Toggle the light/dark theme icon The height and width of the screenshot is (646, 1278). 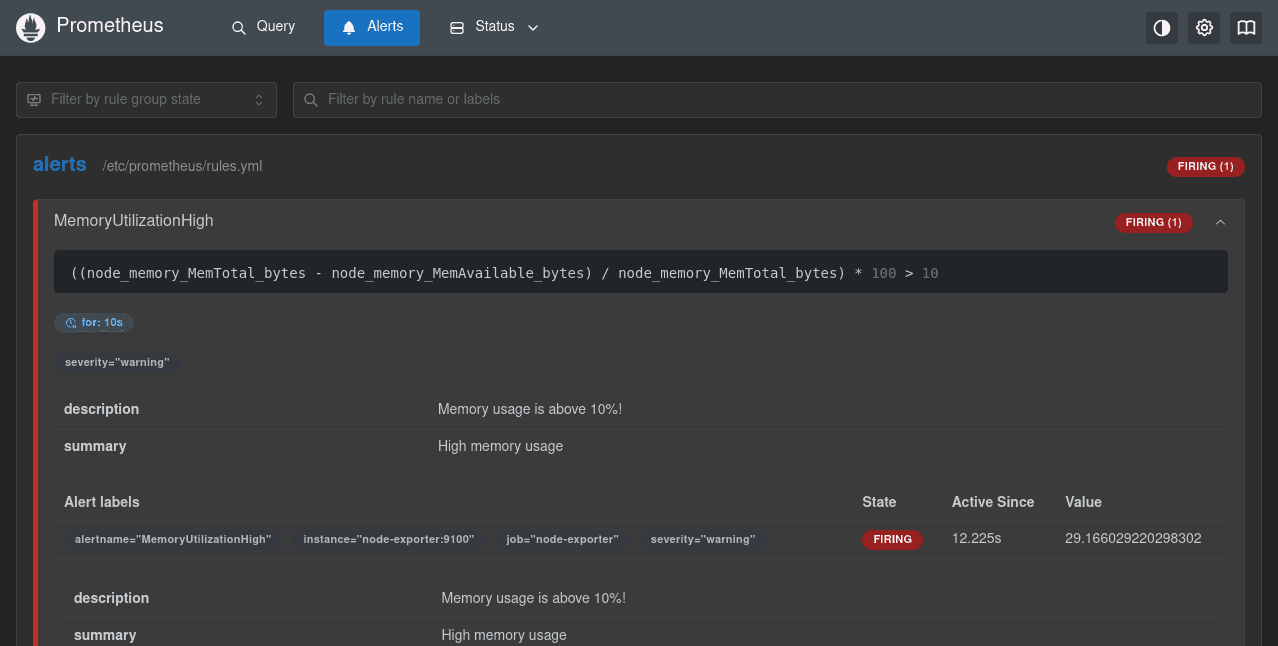[x=1161, y=28]
